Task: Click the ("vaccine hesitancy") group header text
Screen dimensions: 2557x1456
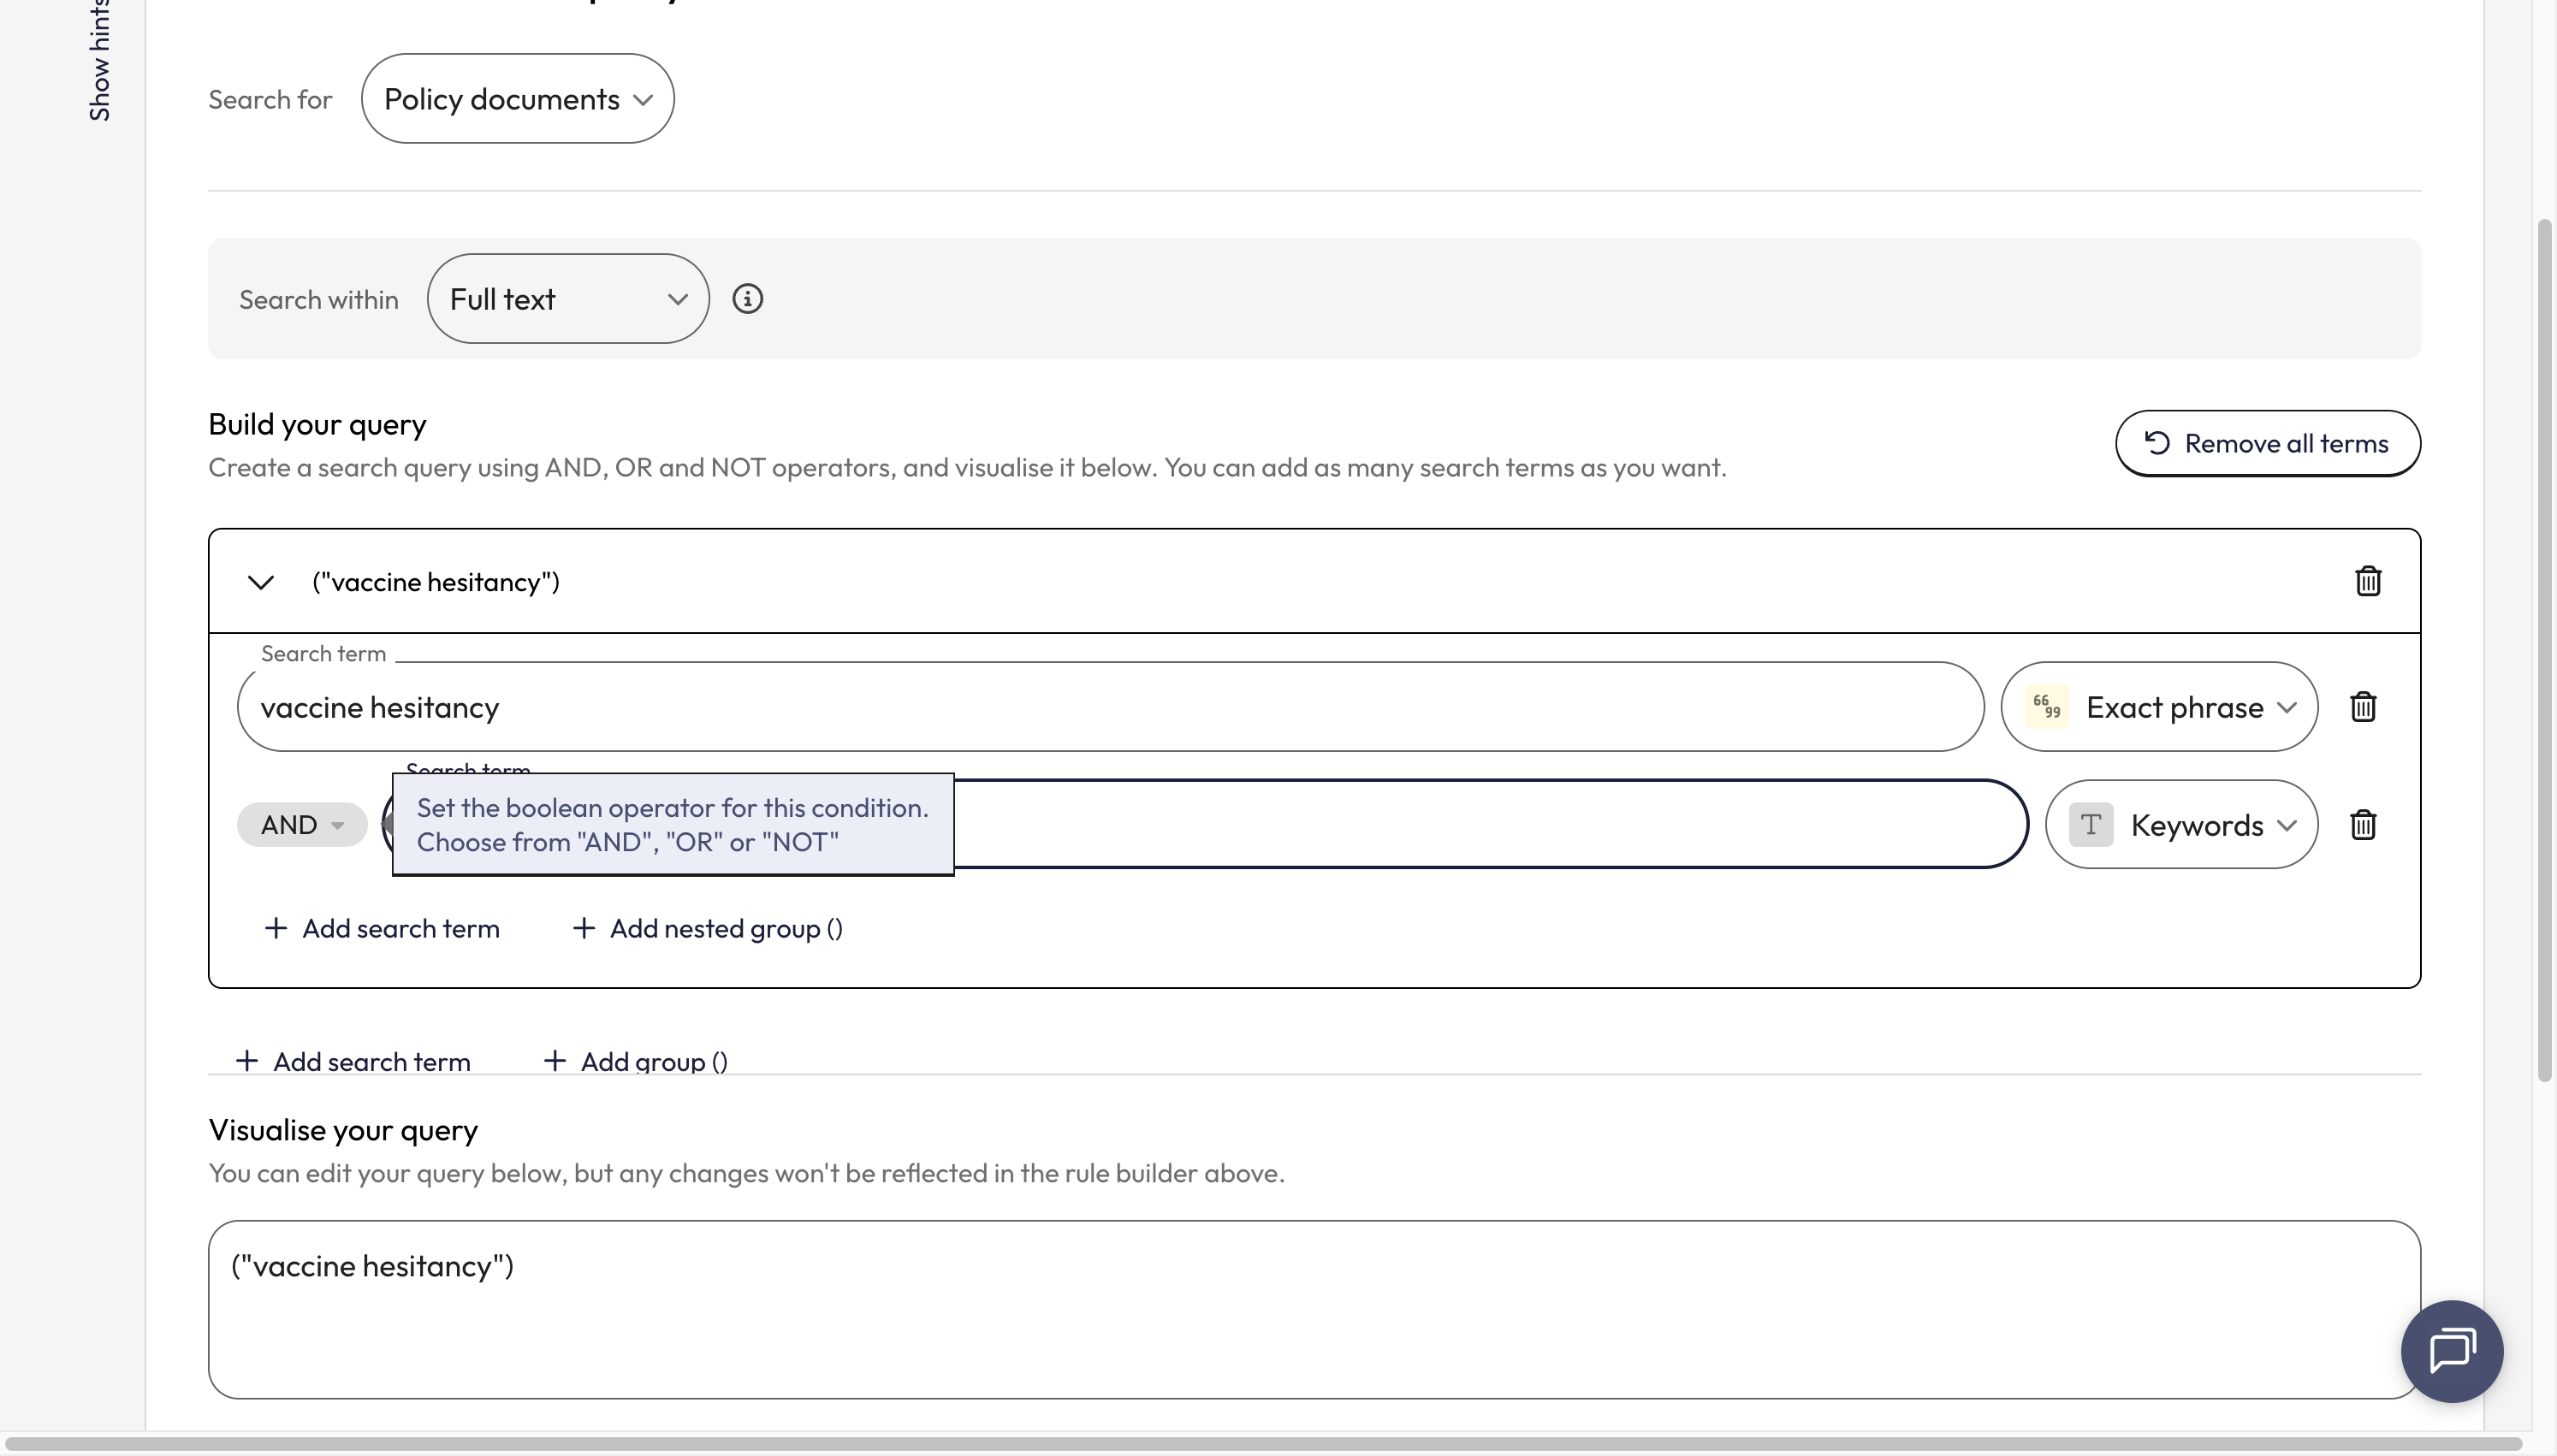Action: point(436,582)
